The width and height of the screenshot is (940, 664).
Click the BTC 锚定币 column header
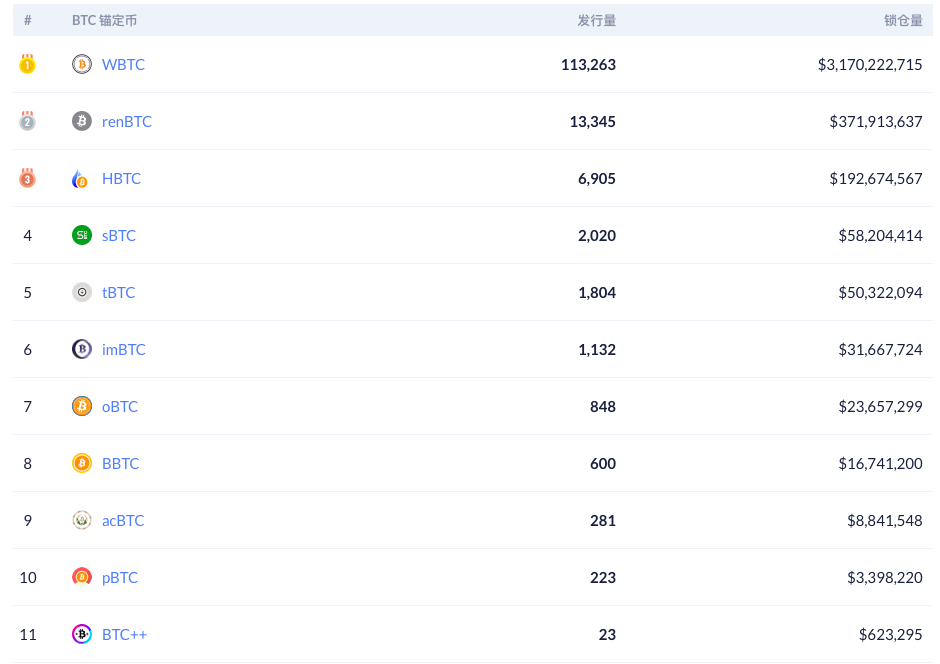pyautogui.click(x=104, y=20)
